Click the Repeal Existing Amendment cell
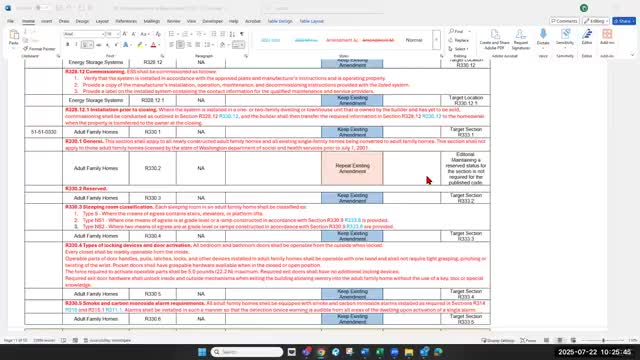The width and height of the screenshot is (640, 360). (352, 168)
